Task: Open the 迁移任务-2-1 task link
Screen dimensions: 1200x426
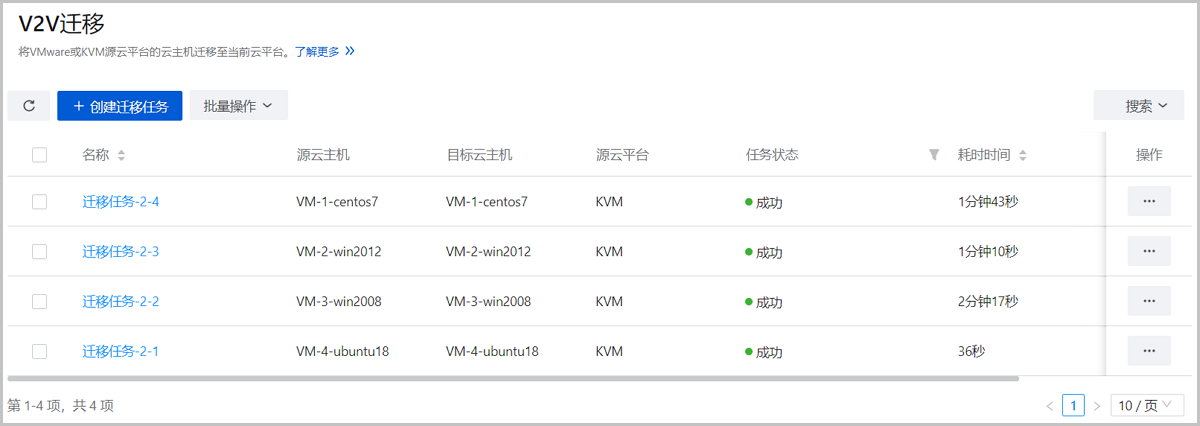Action: tap(121, 352)
